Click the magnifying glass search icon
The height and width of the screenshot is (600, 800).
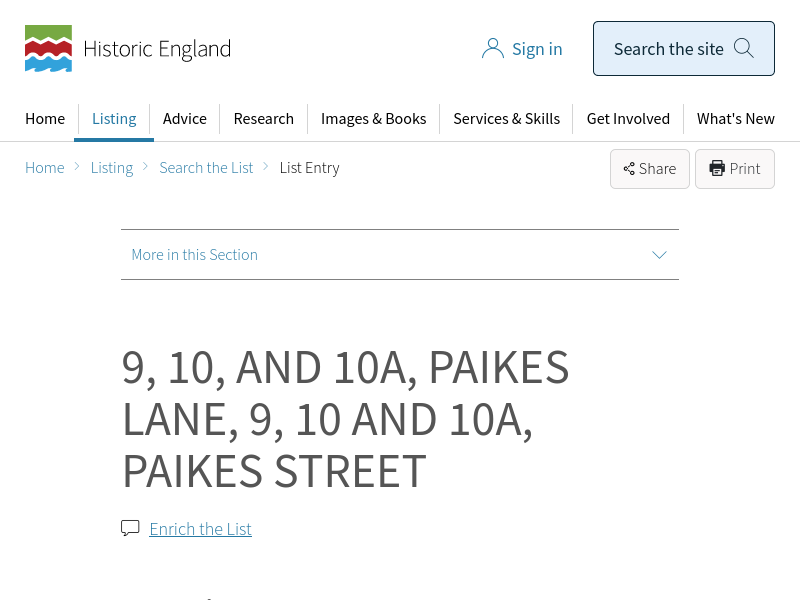click(x=743, y=48)
